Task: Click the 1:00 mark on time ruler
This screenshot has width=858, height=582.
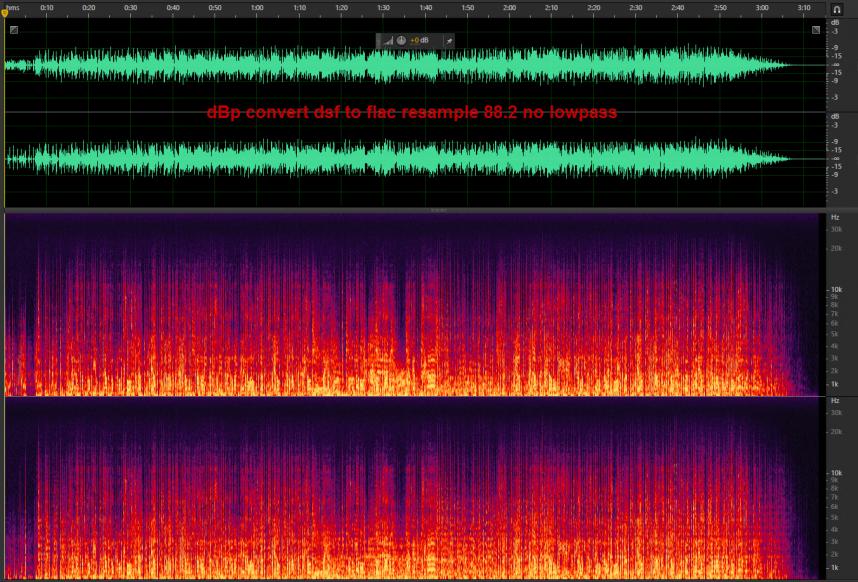Action: tap(257, 8)
